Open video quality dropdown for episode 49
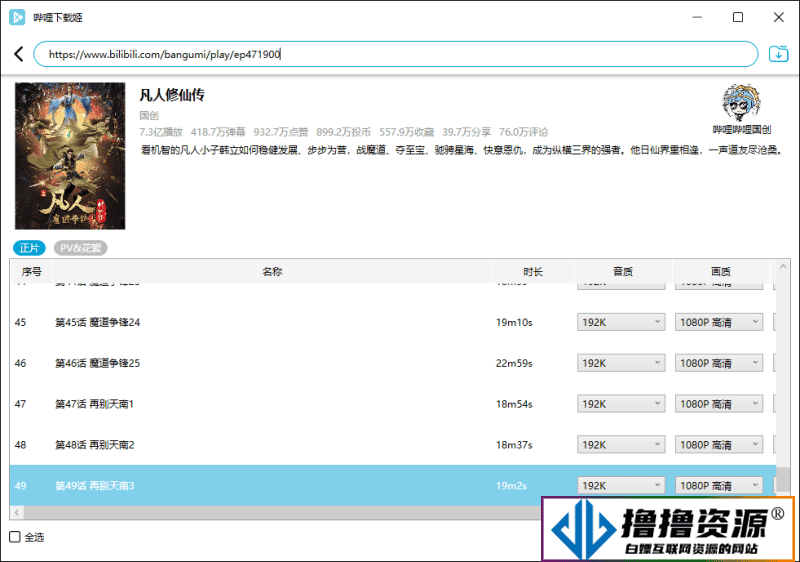 719,486
